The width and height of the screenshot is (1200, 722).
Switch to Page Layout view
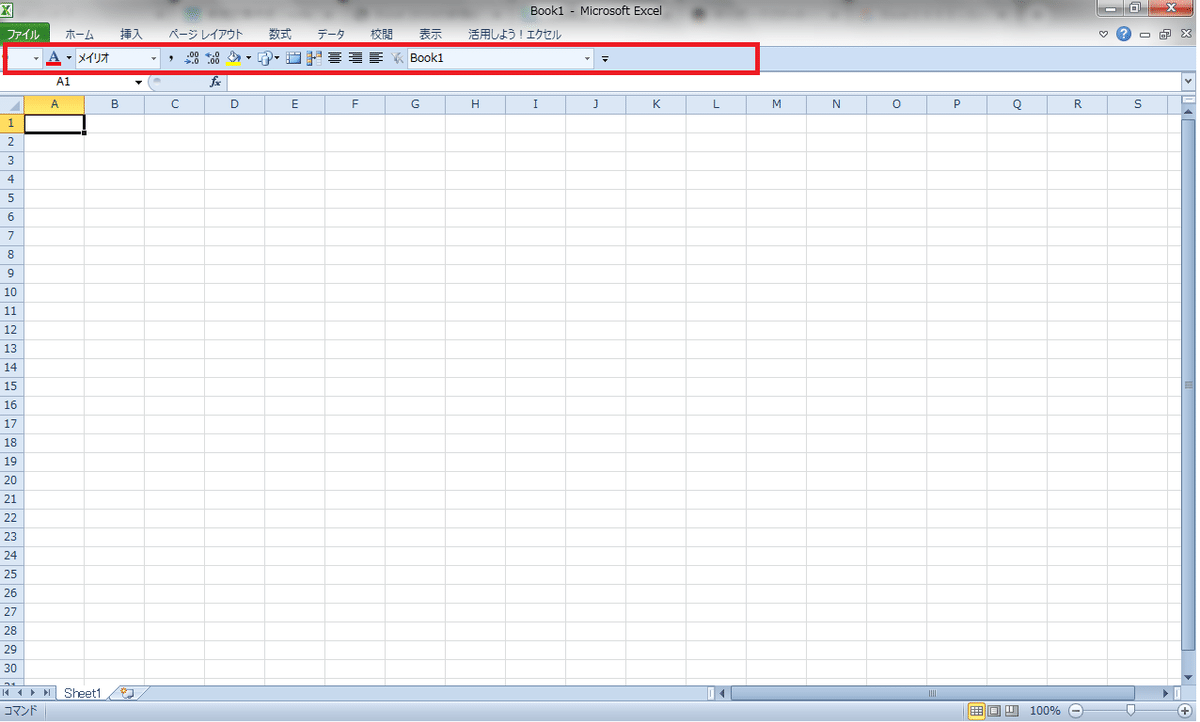[x=995, y=711]
